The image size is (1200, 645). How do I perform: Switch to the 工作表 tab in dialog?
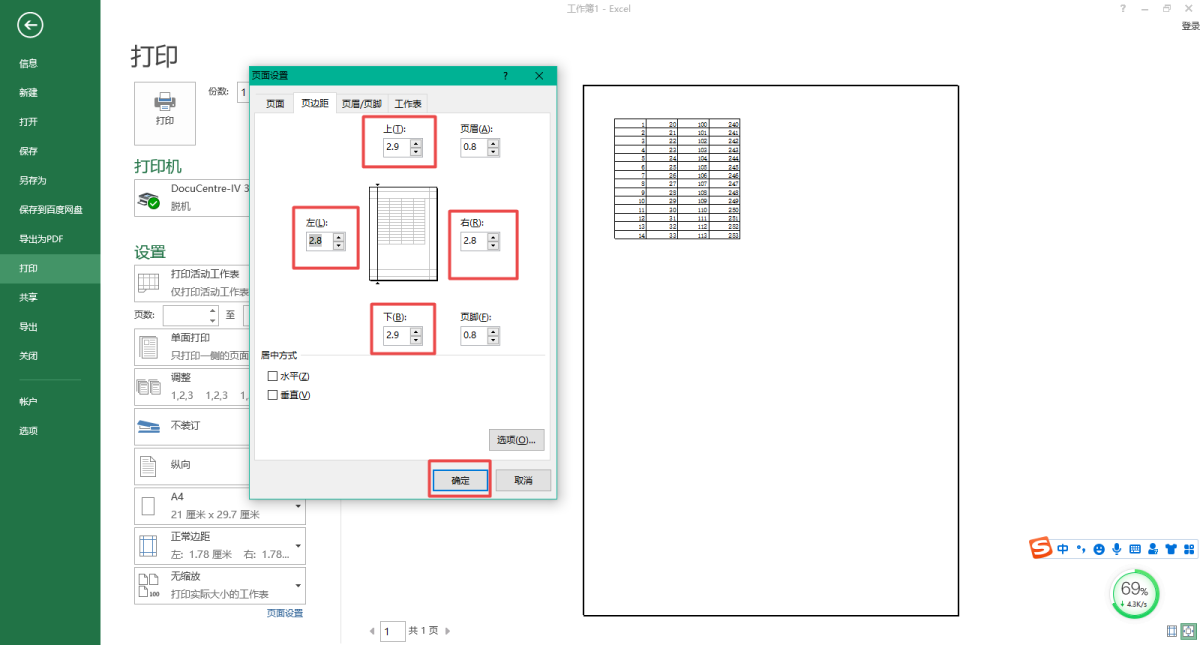pyautogui.click(x=407, y=103)
